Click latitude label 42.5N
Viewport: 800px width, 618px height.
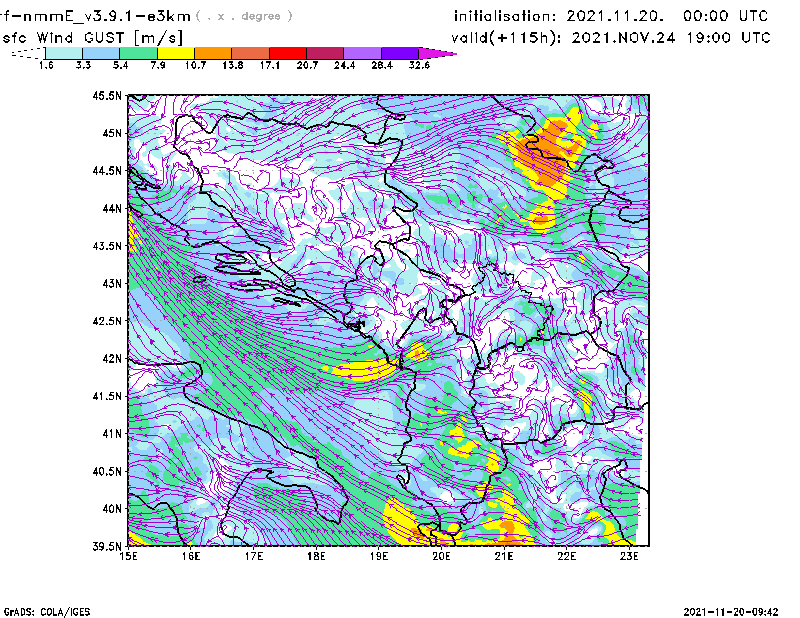pyautogui.click(x=108, y=321)
